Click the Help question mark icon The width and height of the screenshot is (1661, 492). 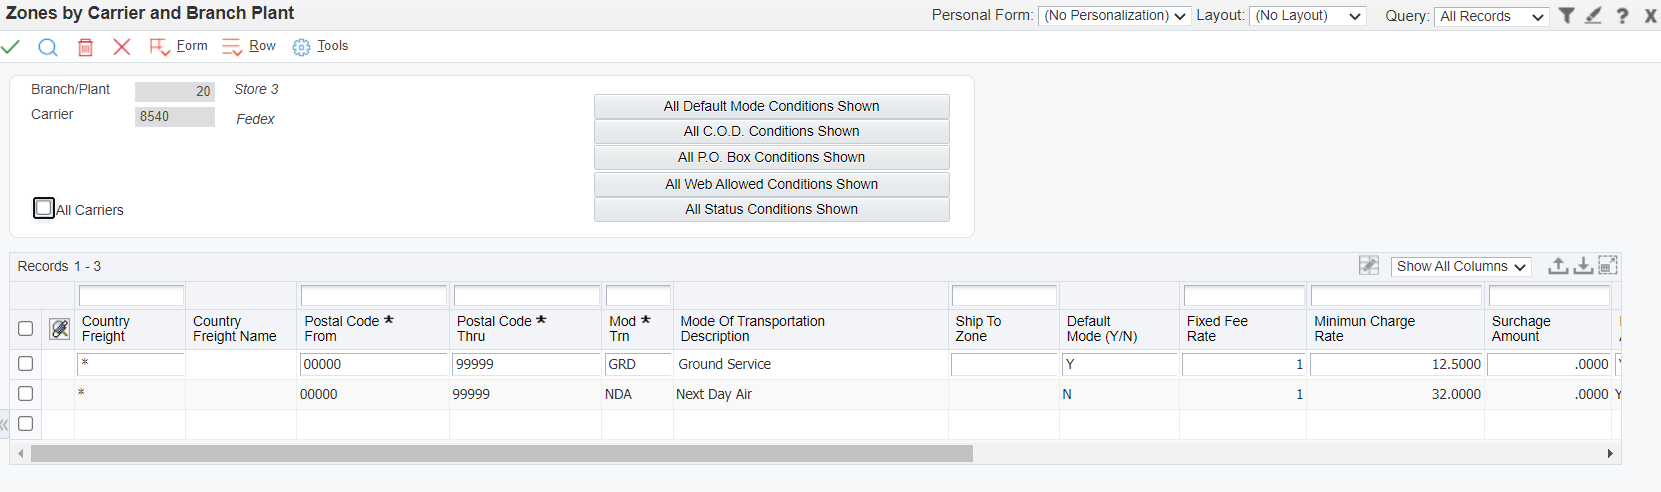(1623, 16)
